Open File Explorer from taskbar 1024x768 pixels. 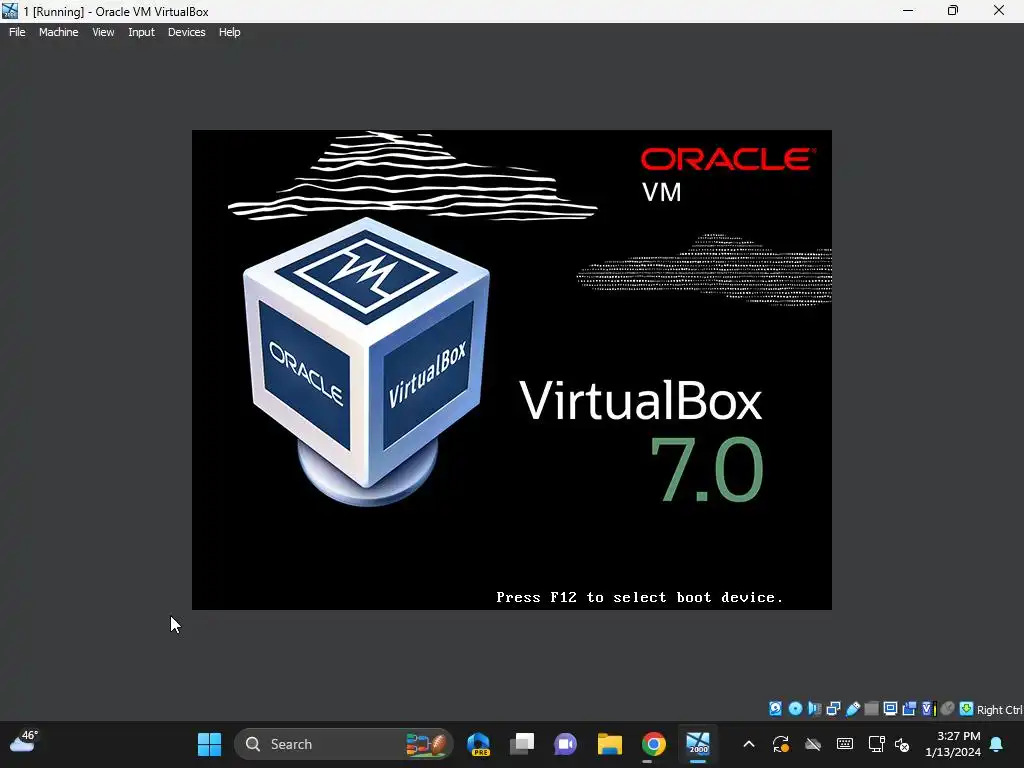coord(609,744)
